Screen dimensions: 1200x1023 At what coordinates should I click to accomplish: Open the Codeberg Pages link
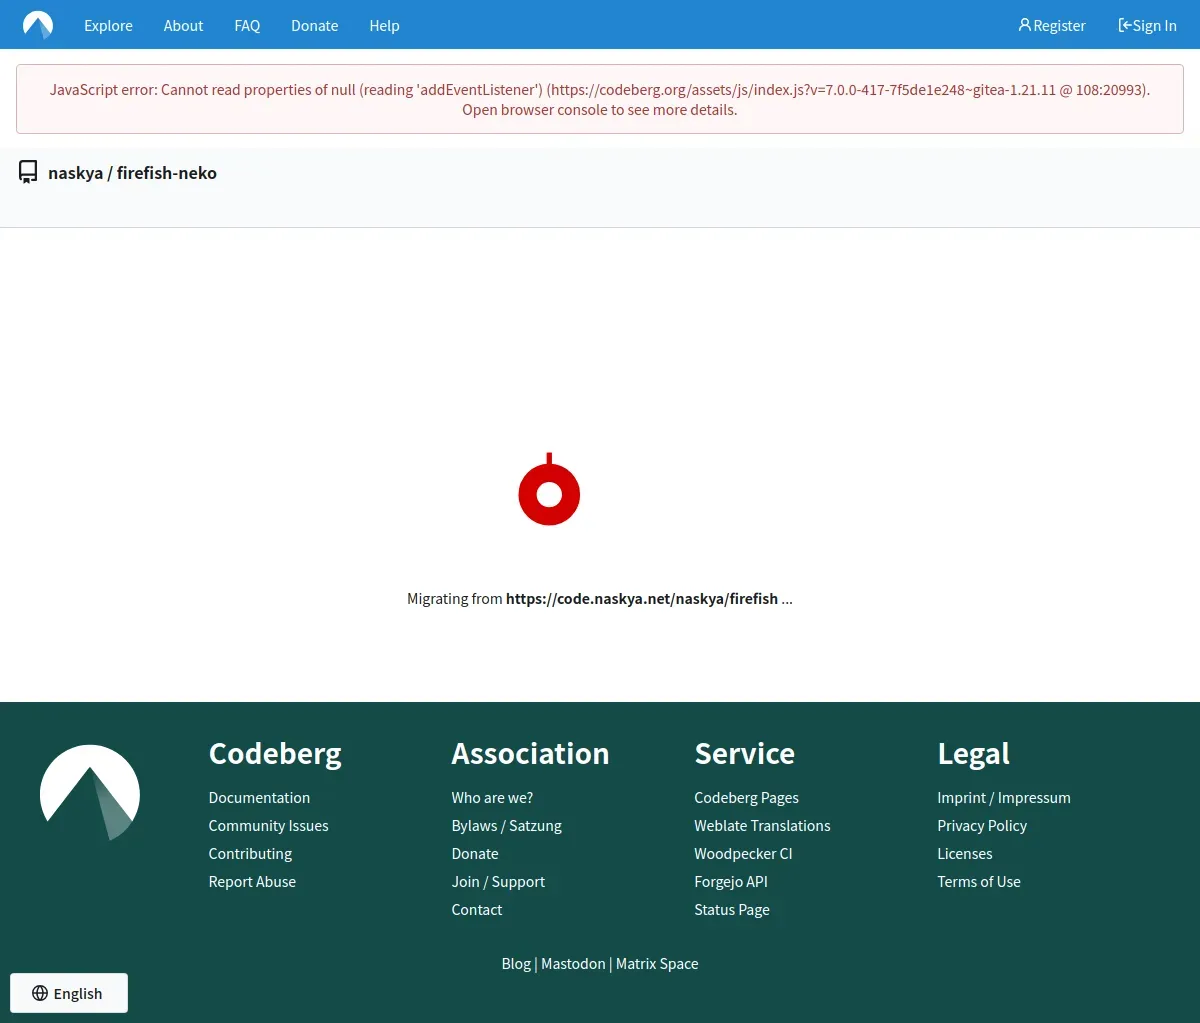tap(746, 798)
